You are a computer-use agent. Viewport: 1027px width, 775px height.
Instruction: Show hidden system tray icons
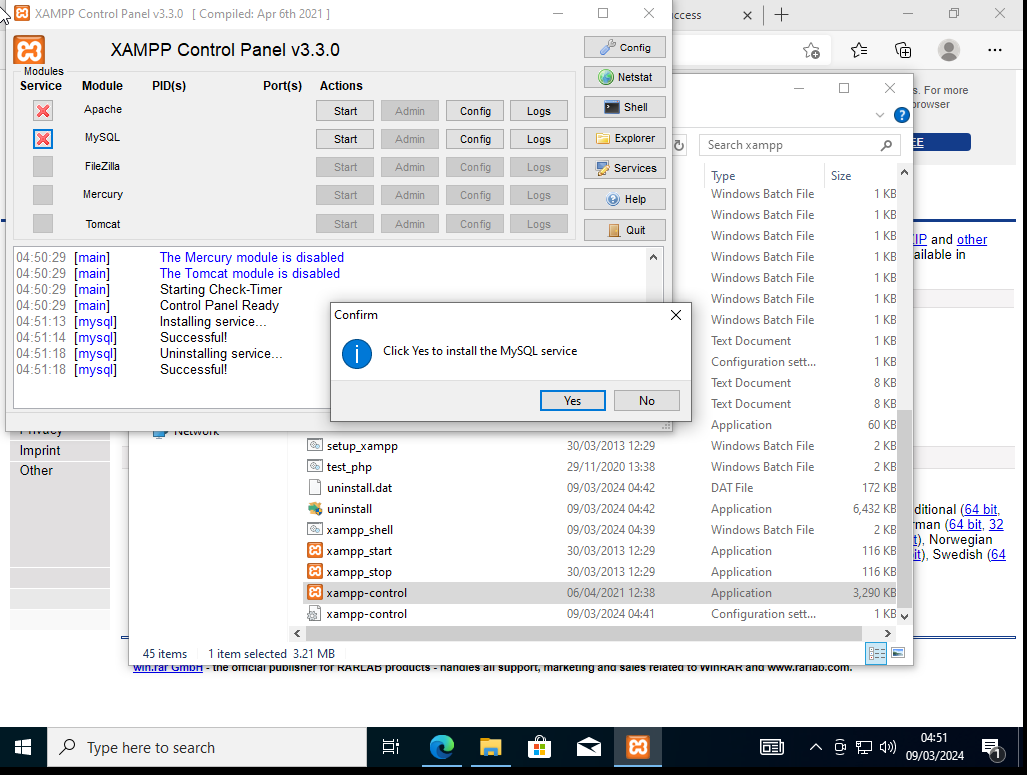point(815,747)
